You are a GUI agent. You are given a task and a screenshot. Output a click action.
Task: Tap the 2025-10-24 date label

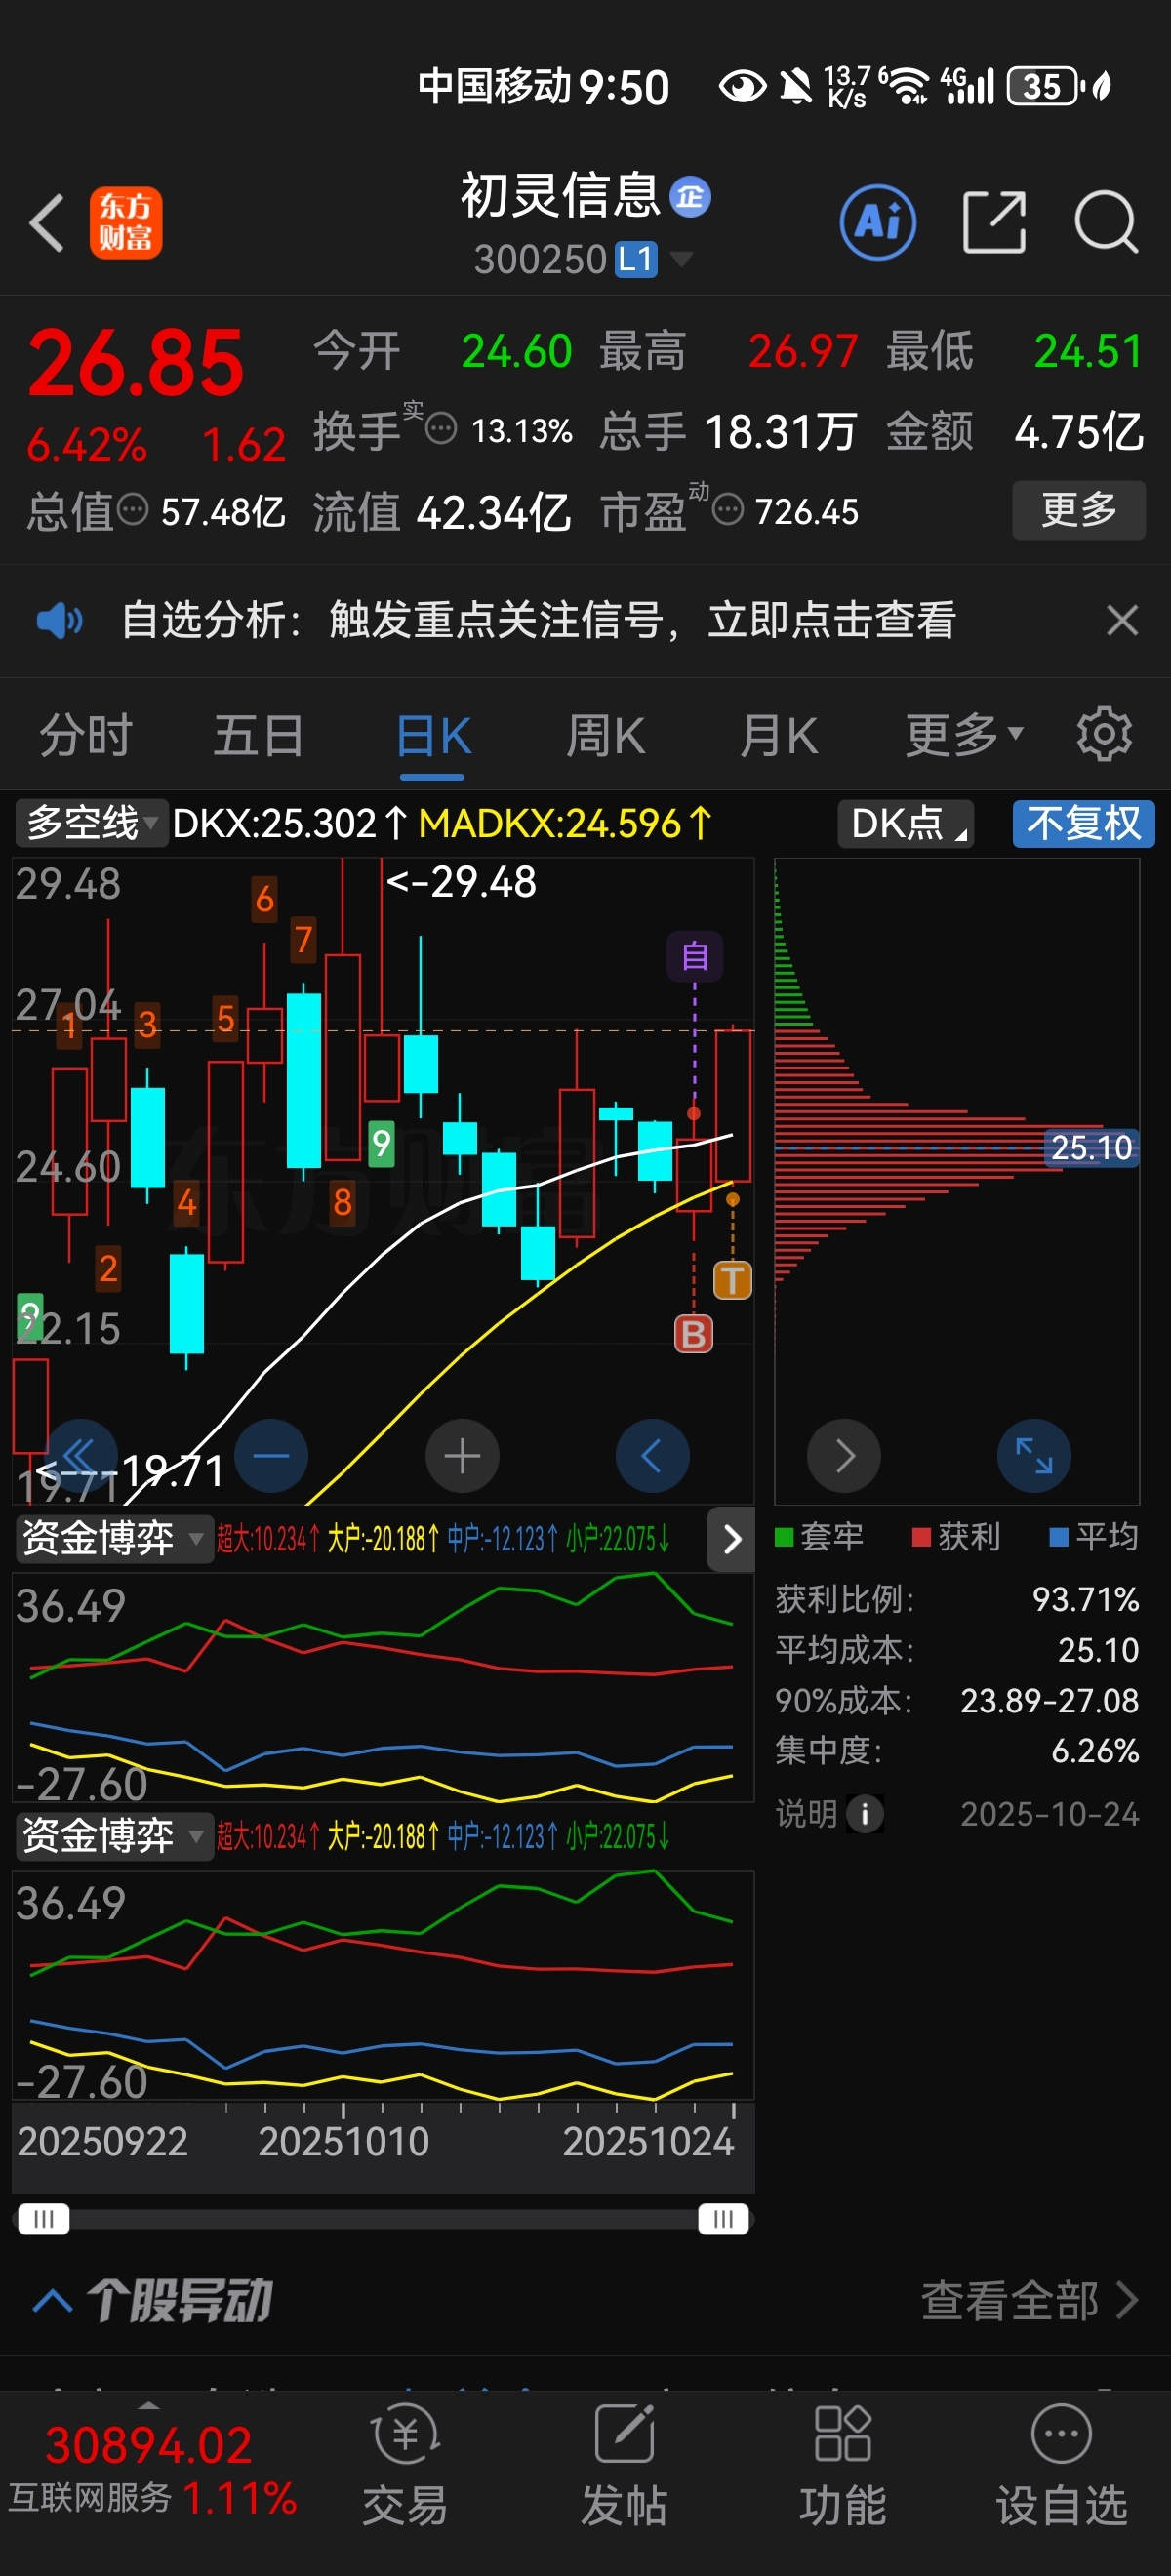tap(1050, 1814)
